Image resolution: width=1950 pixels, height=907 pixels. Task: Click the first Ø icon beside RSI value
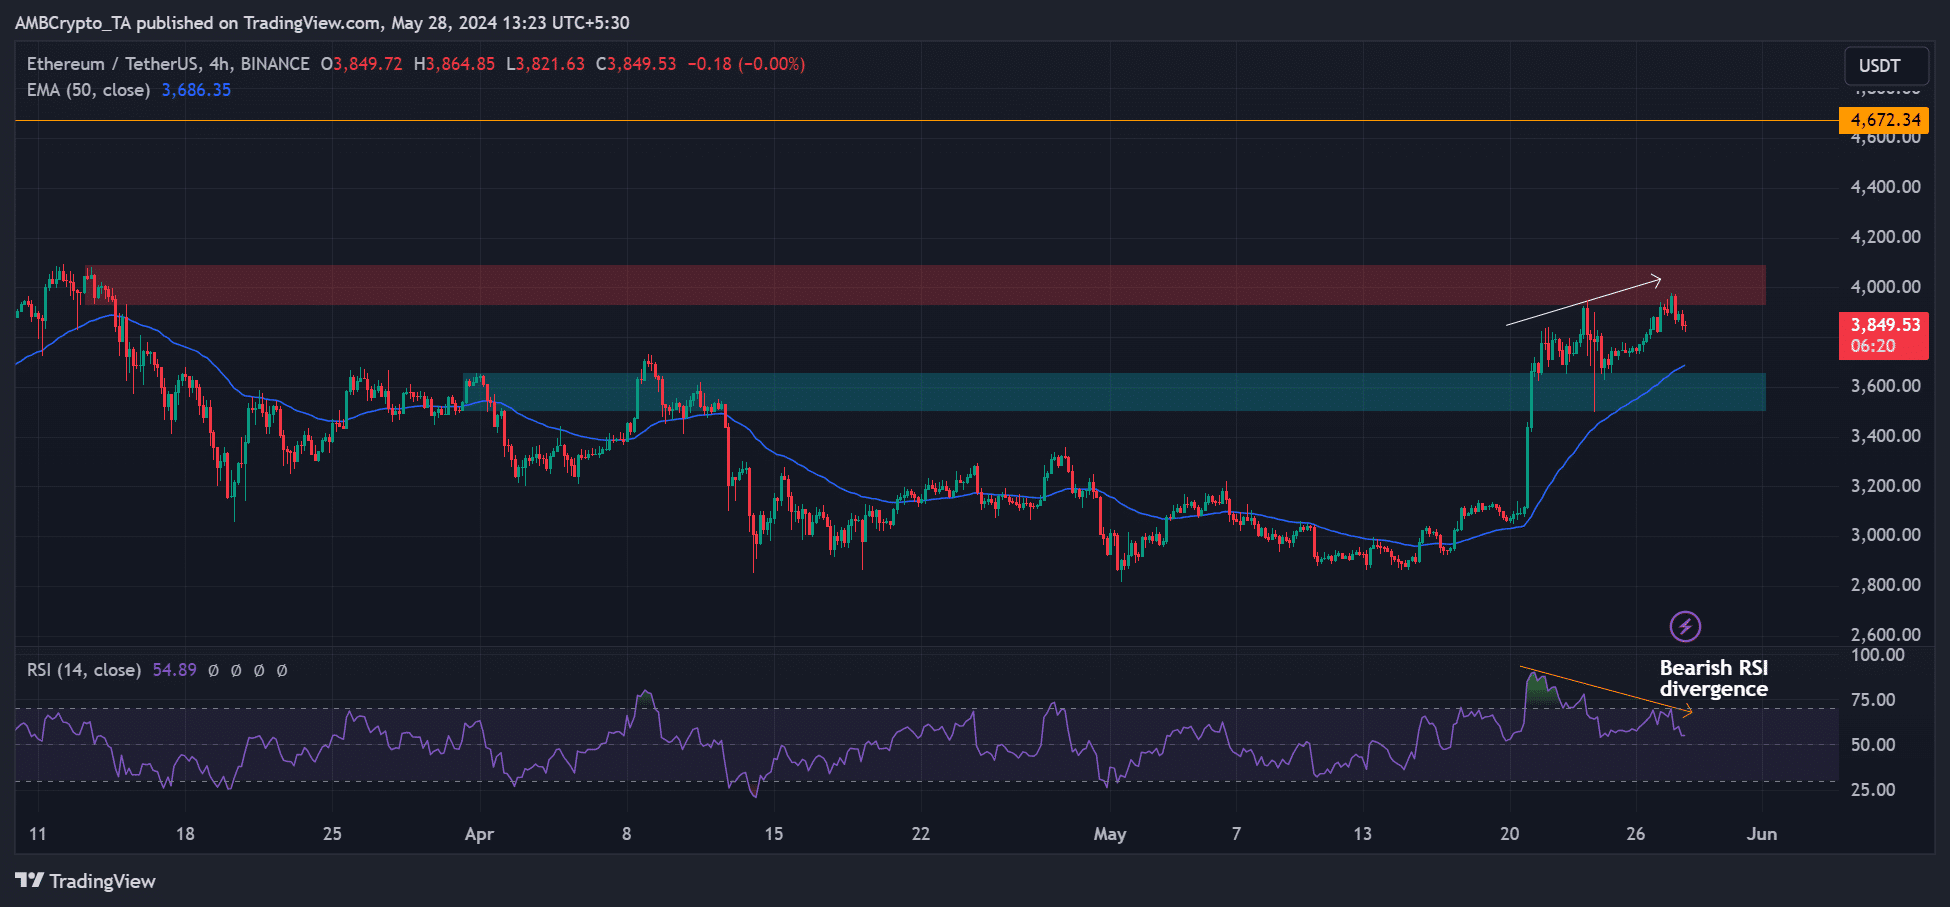[213, 670]
